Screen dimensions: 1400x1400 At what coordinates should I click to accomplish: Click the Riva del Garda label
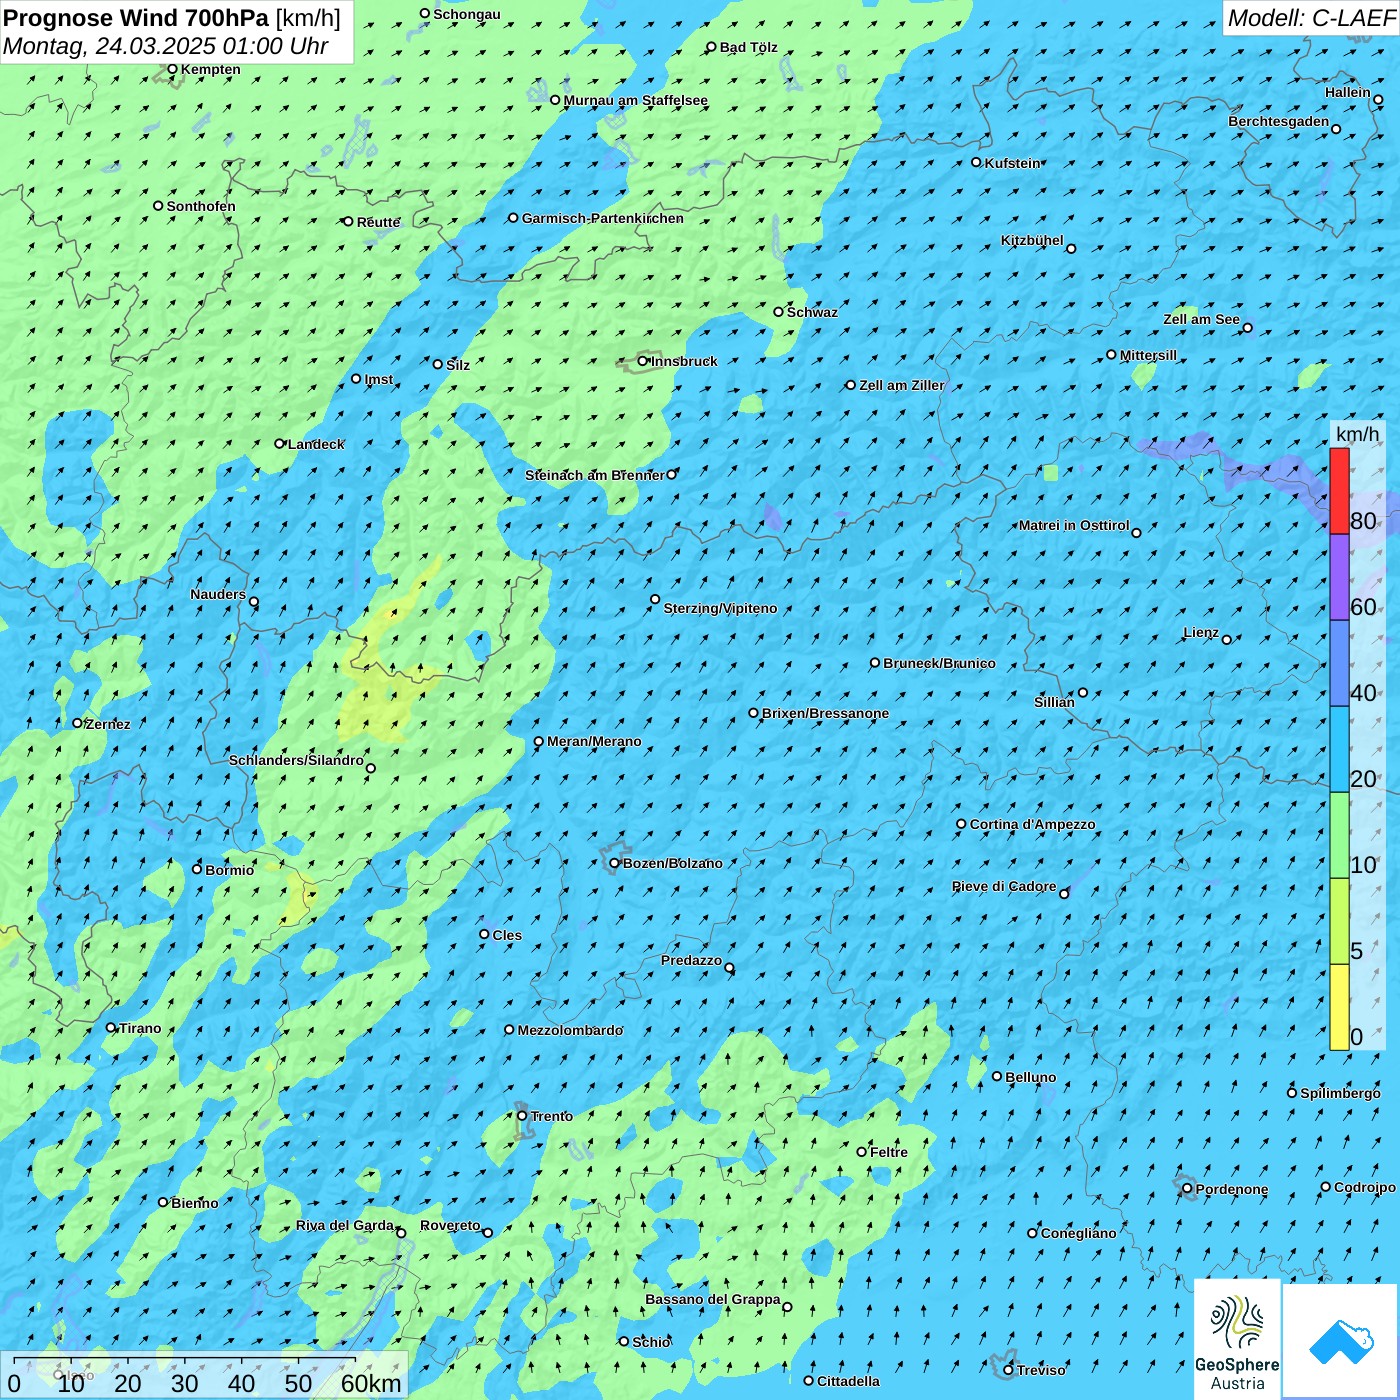pos(345,1225)
